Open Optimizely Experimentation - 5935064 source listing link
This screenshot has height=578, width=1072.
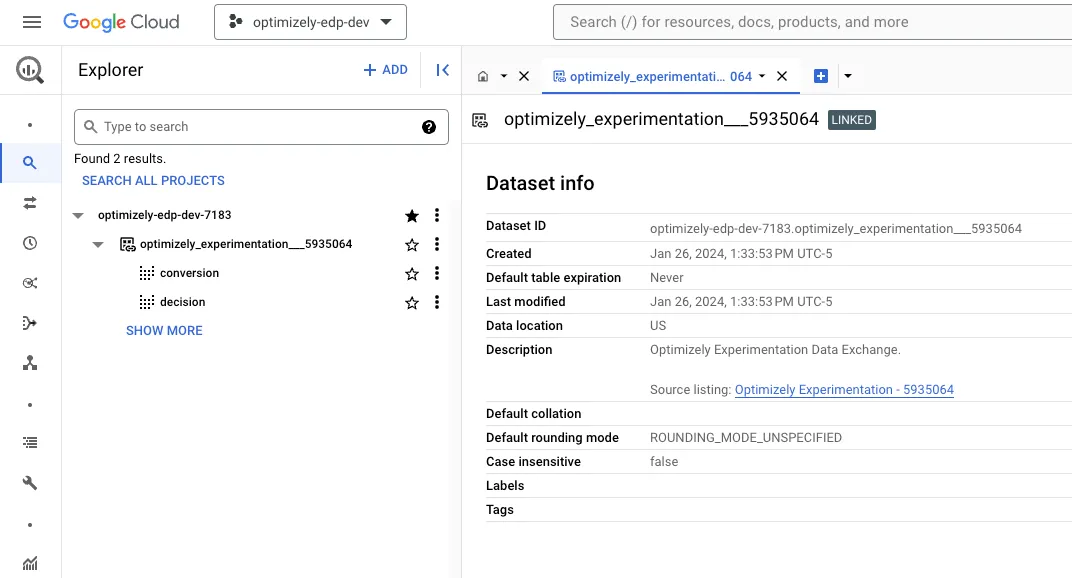[844, 389]
